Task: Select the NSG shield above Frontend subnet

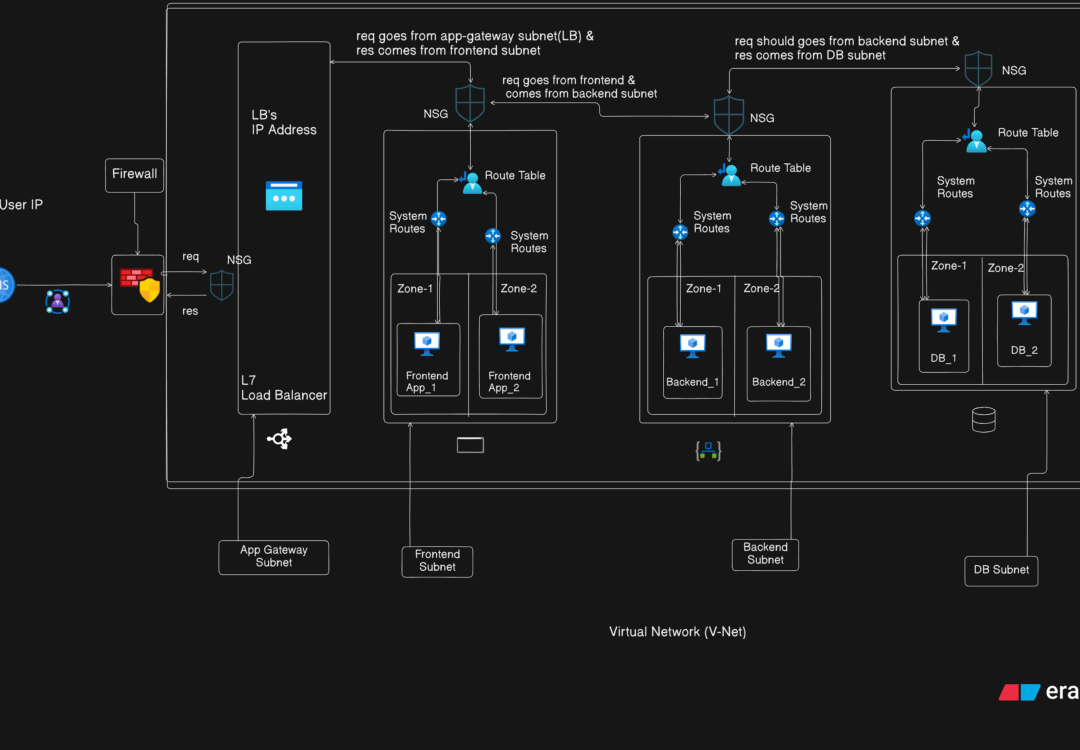Action: coord(470,104)
